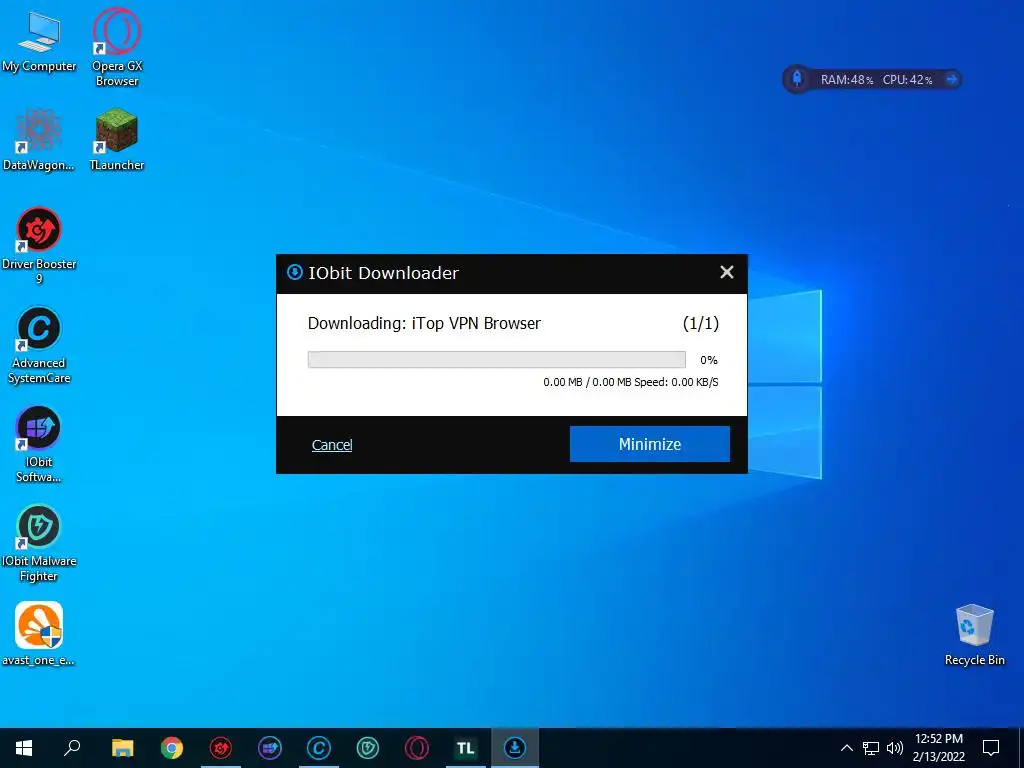Open taskbar Search

tap(72, 748)
